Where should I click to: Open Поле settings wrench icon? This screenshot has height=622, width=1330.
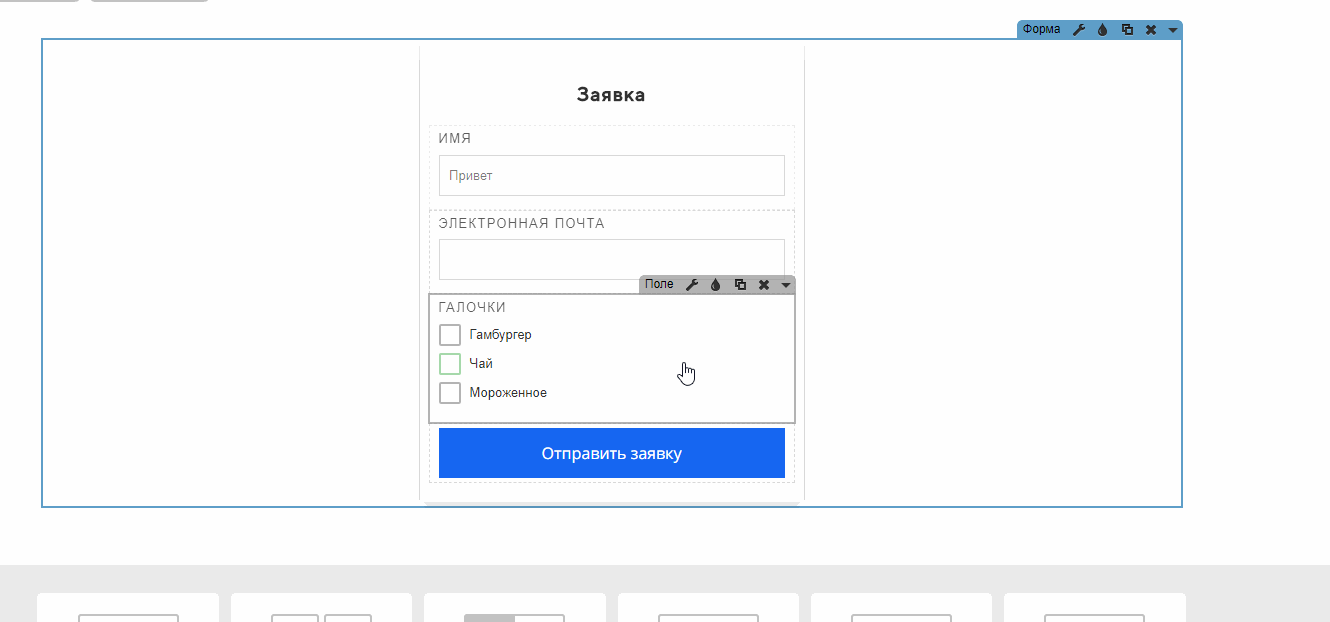[692, 285]
